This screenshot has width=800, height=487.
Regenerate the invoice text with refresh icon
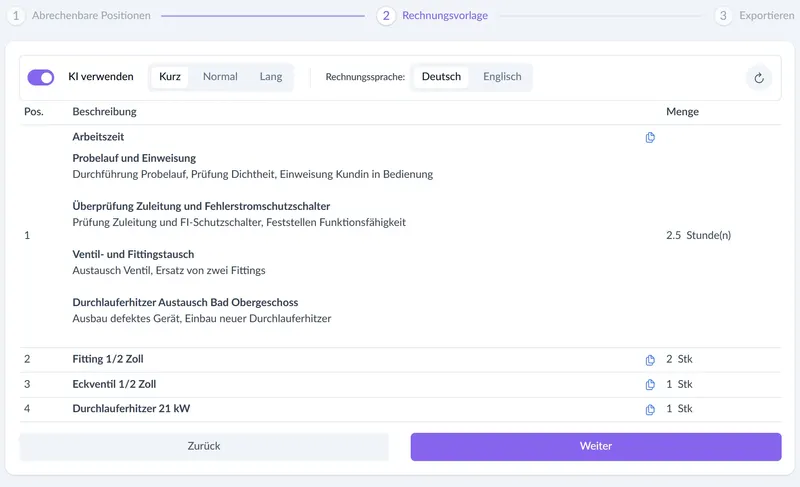pos(759,78)
